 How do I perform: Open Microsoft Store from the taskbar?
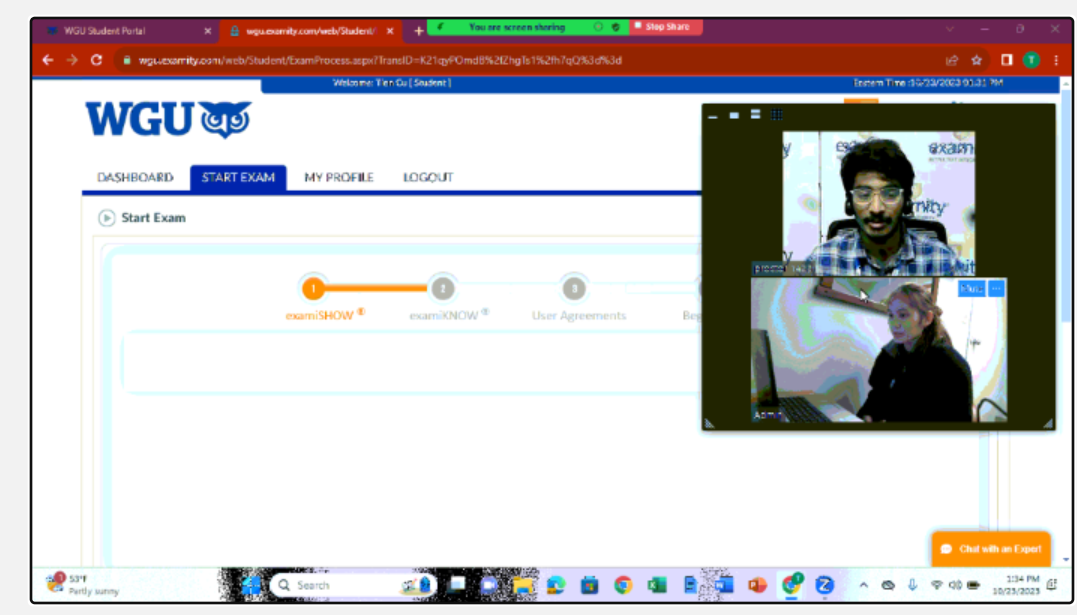pos(589,585)
